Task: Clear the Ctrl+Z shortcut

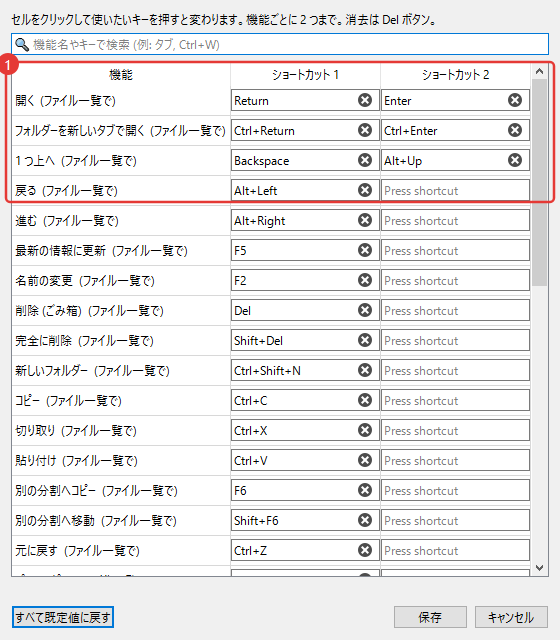Action: tap(365, 550)
